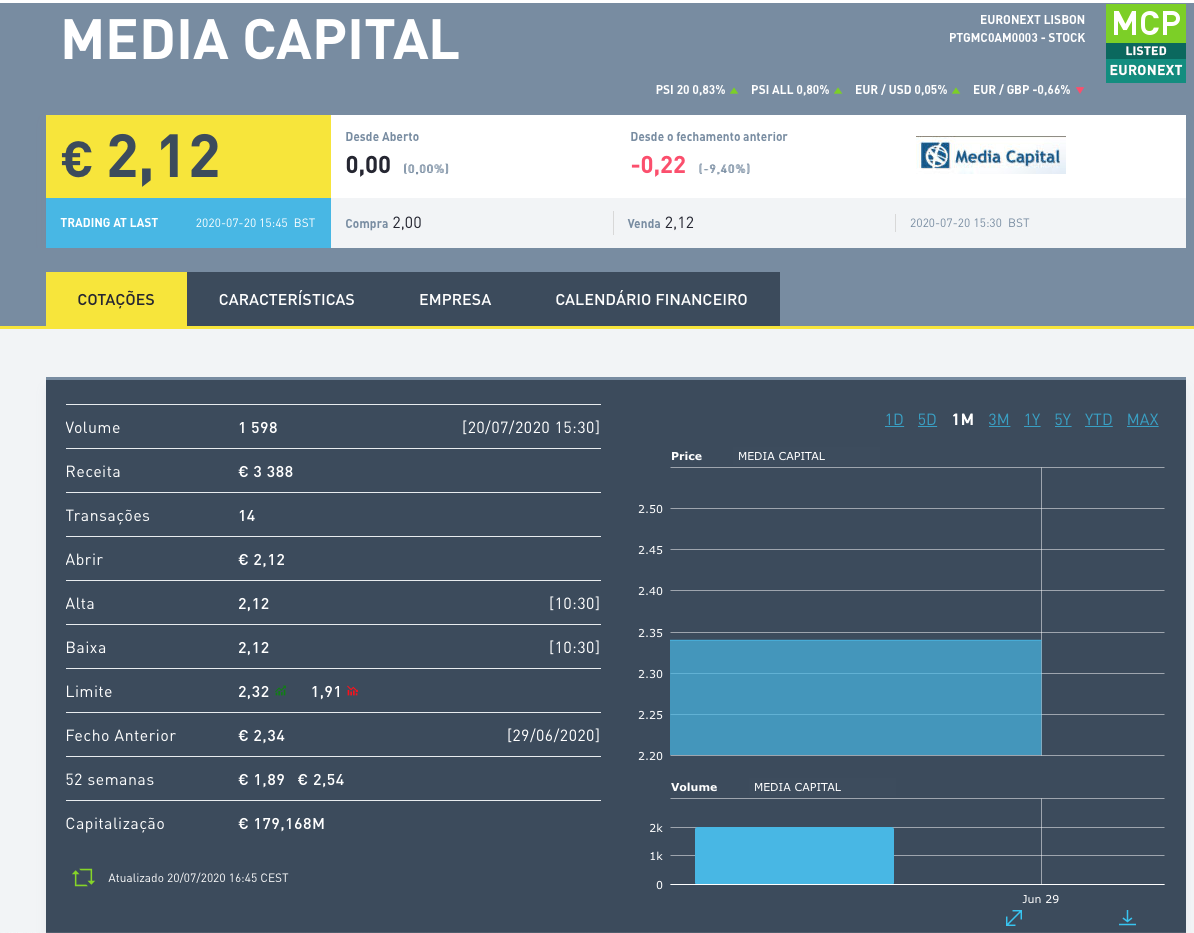The image size is (1194, 933).
Task: Click the green refresh arrows icon
Action: coord(83,877)
